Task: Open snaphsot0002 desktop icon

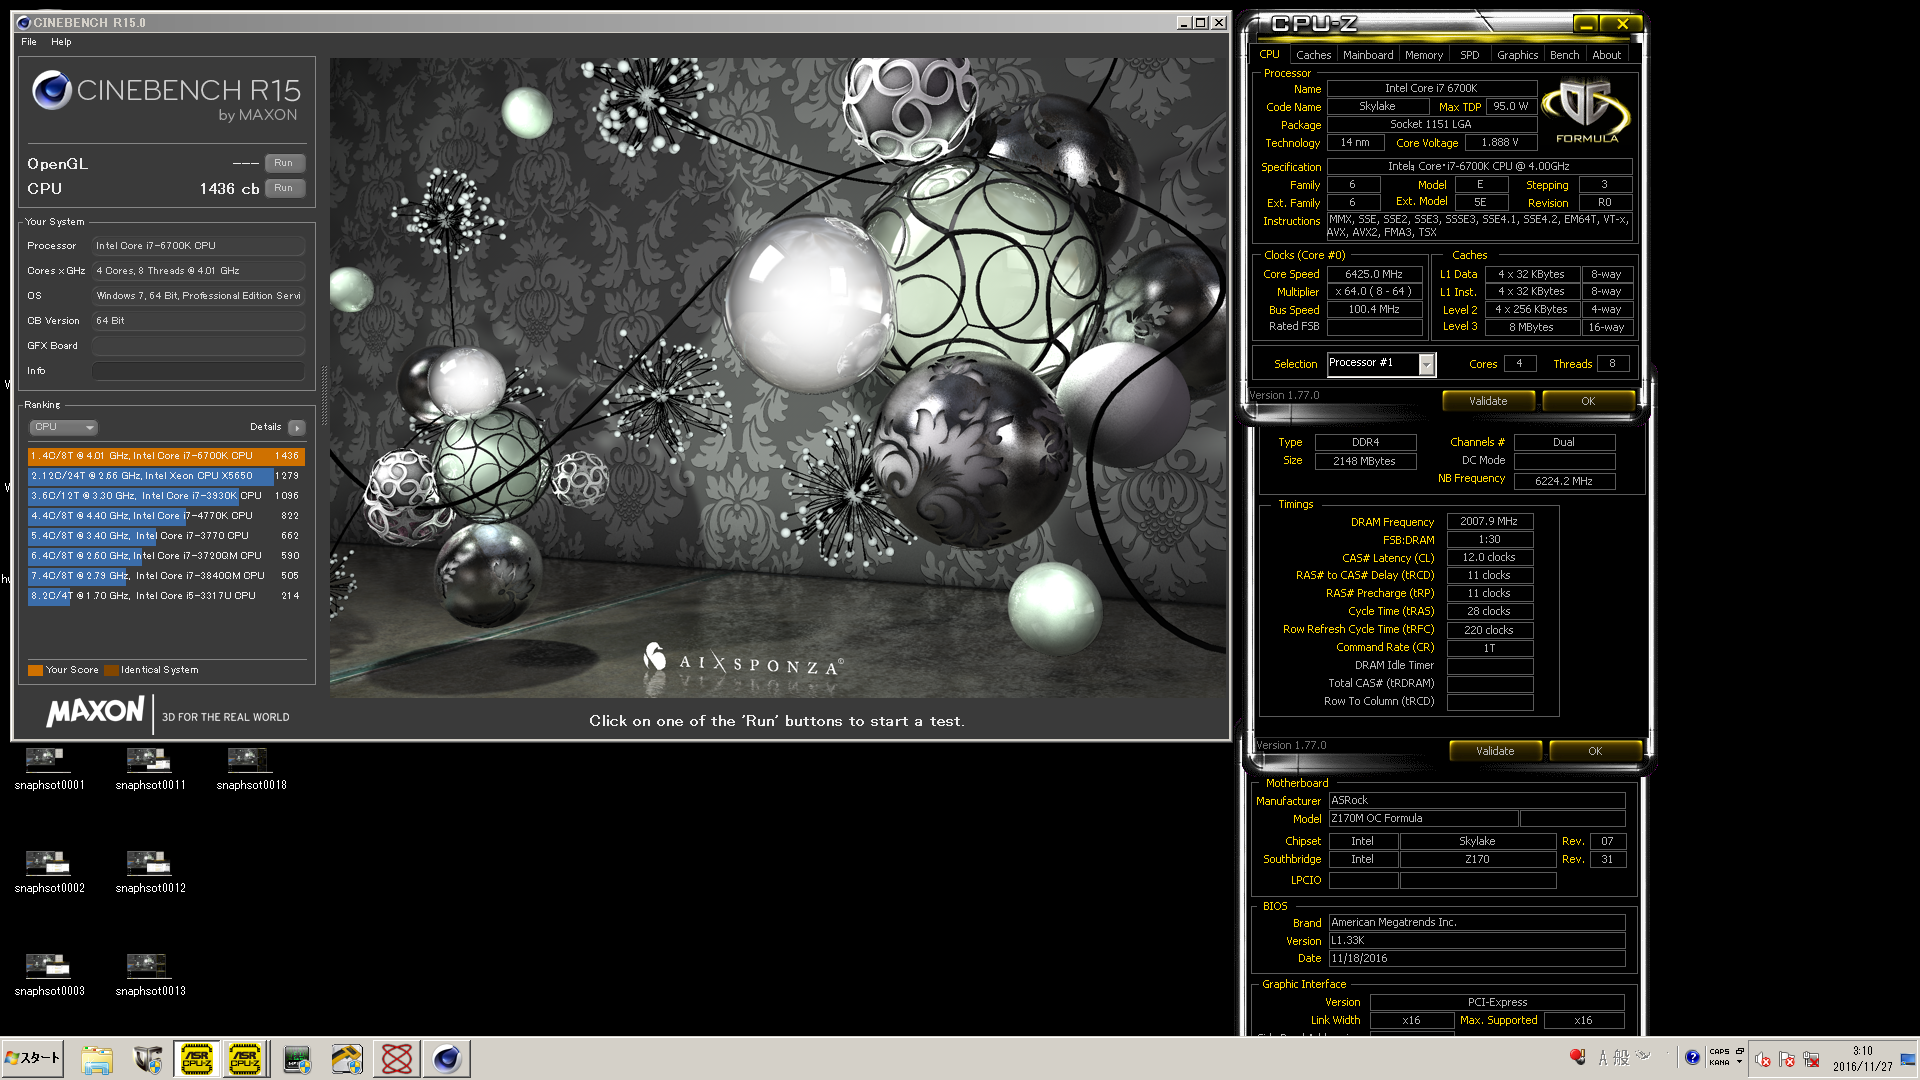Action: (49, 872)
